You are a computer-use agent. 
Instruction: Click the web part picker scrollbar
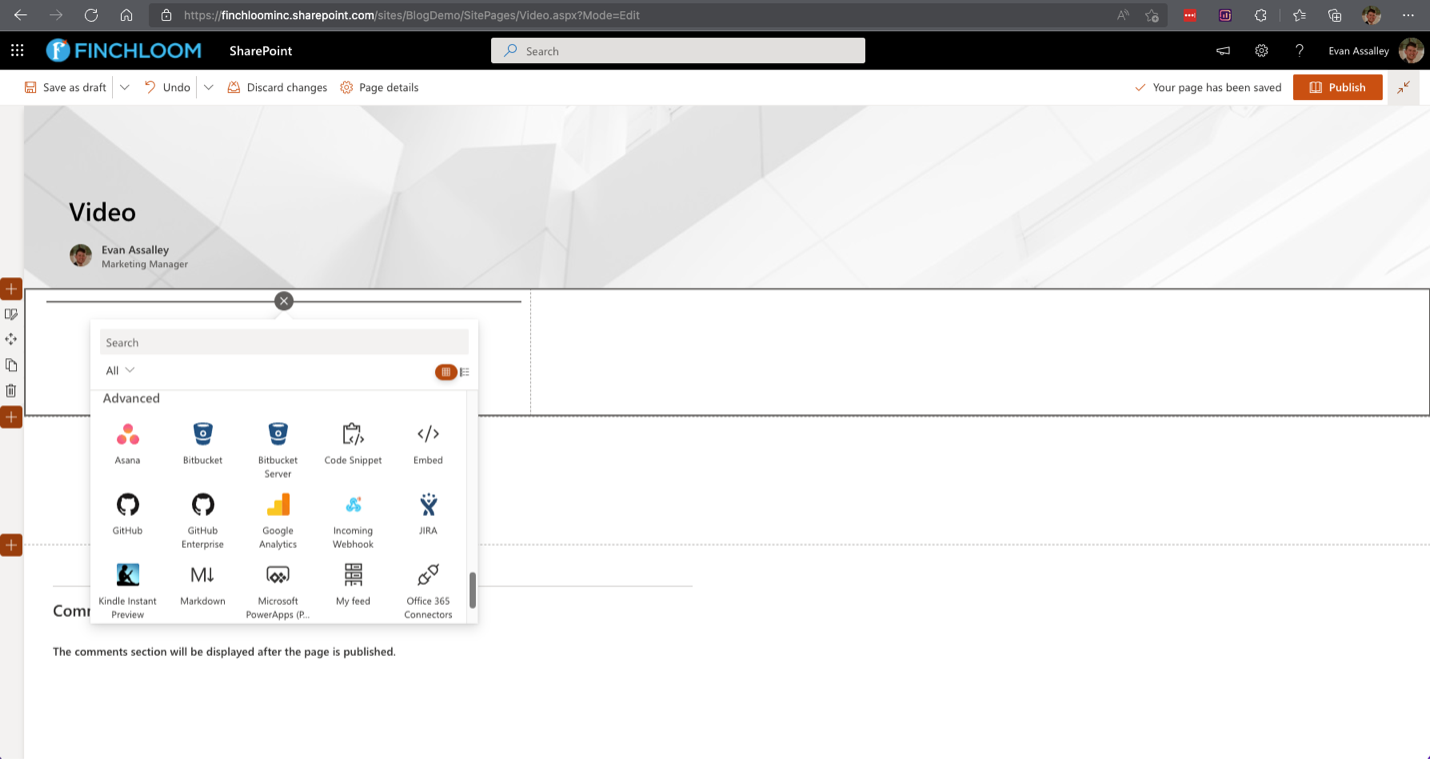tap(472, 590)
